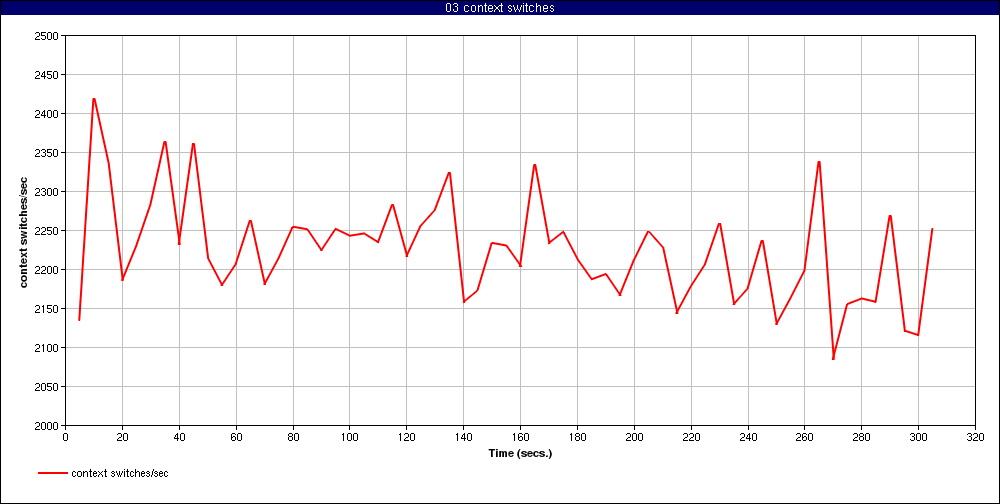The image size is (1000, 504).
Task: Click the 2000 y-axis tick label
Action: [48, 426]
